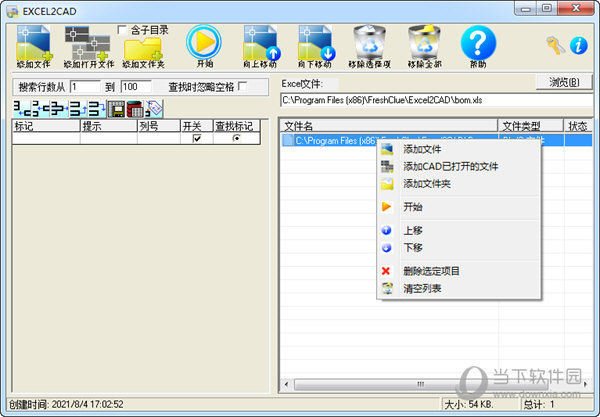This screenshot has width=600, height=417.
Task: Click the blue tag label icon
Action: tap(154, 109)
